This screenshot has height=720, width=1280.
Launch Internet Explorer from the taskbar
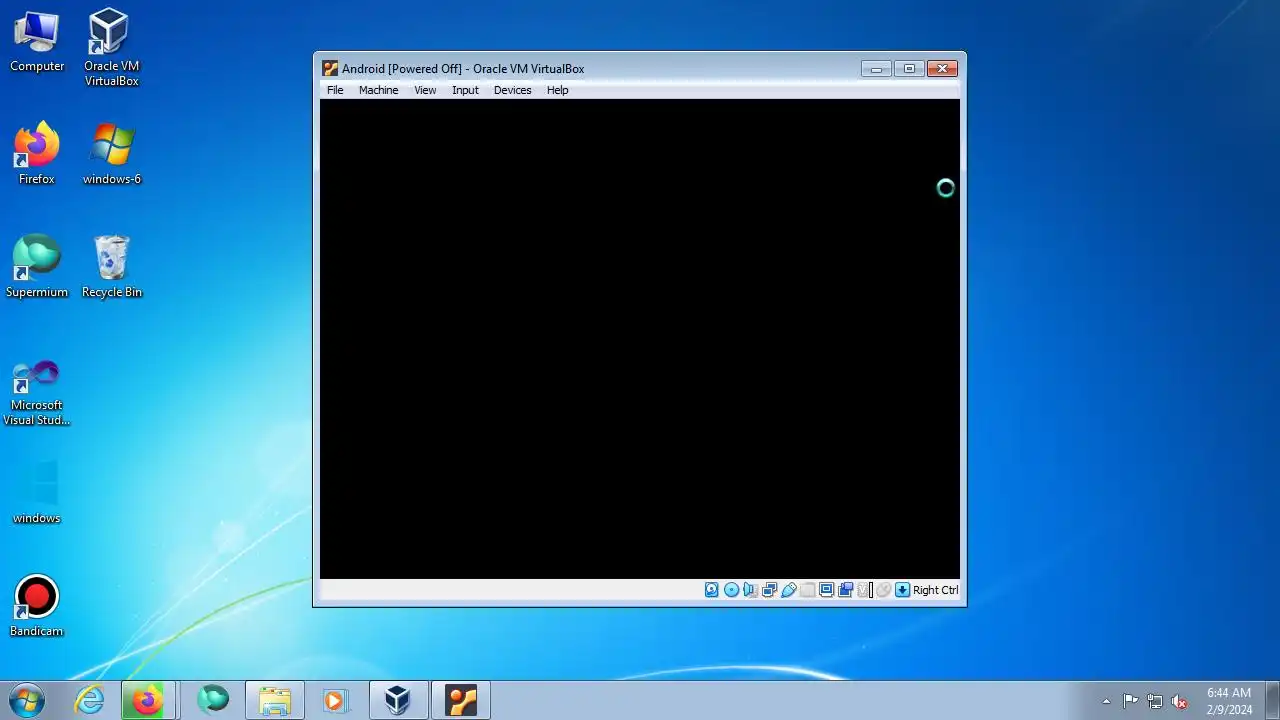point(90,700)
